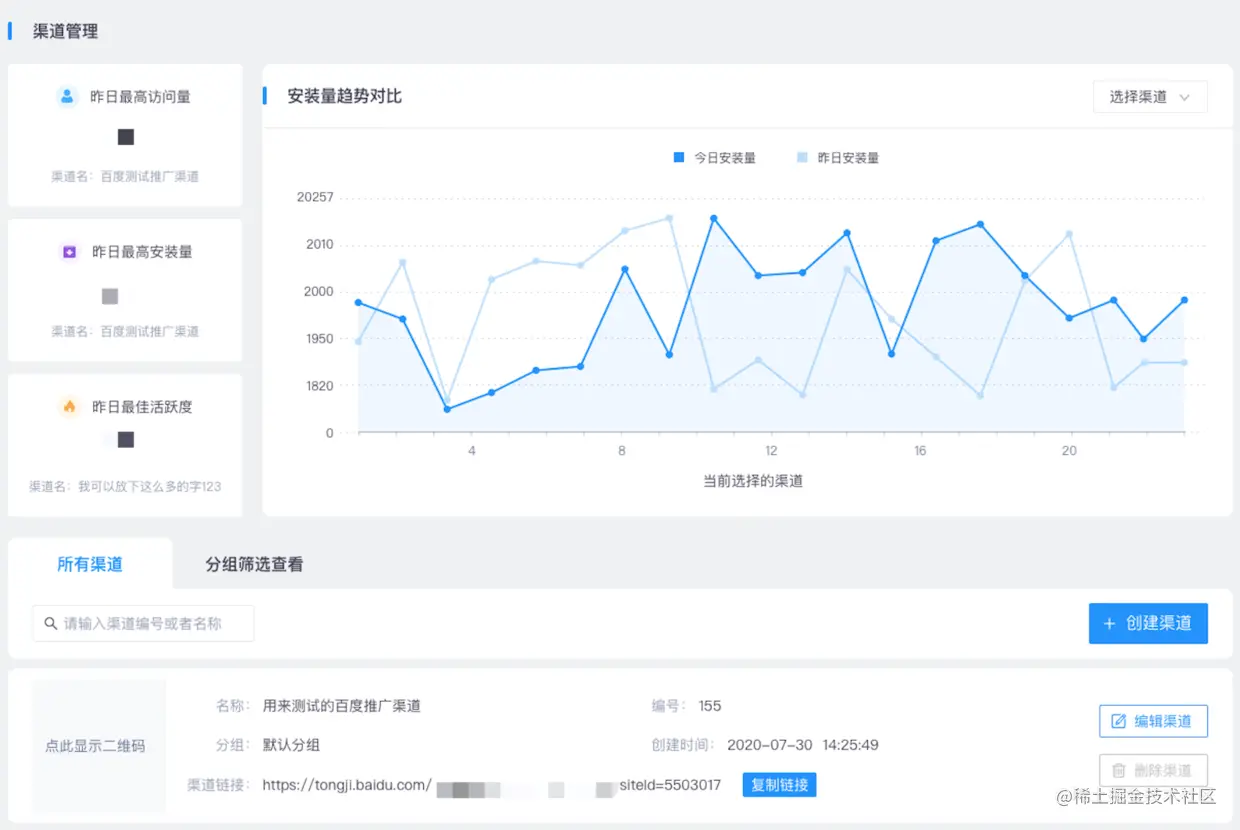Click the channel name 用来测试的百度推广渠道
This screenshot has width=1240, height=830.
coord(342,706)
